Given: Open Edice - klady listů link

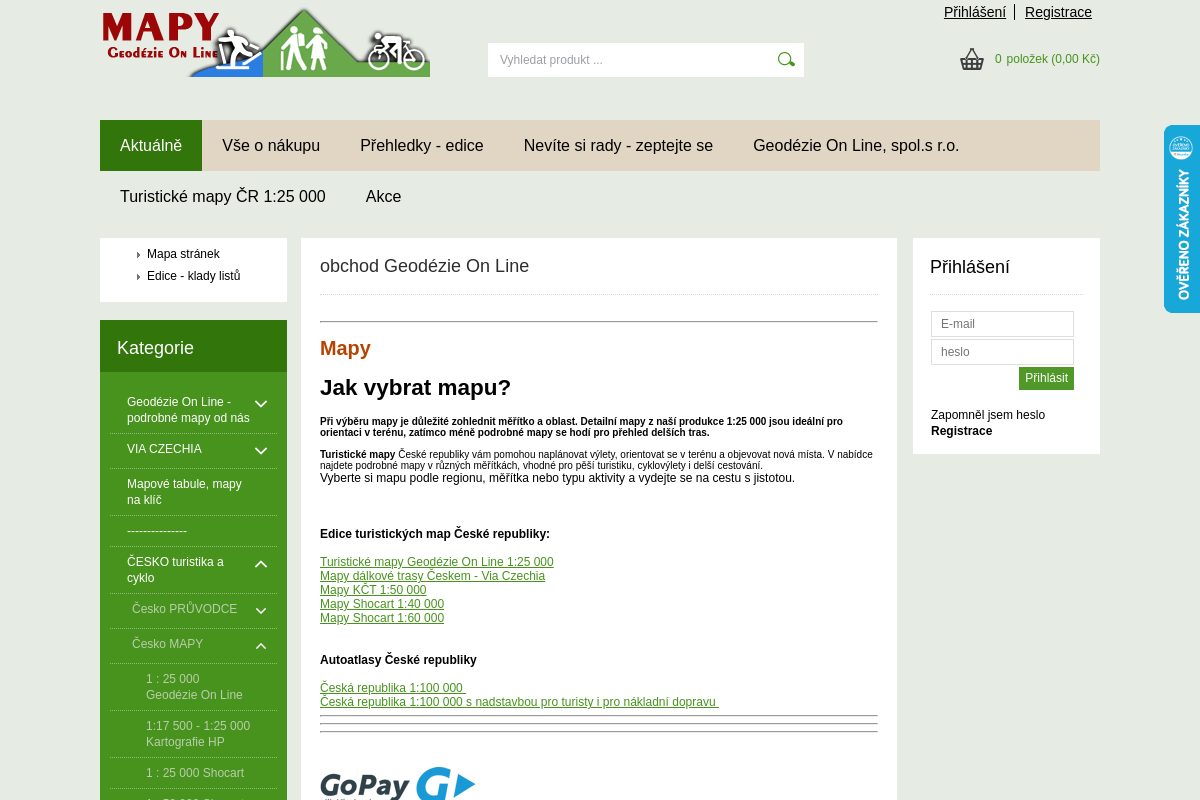Looking at the screenshot, I should [193, 276].
